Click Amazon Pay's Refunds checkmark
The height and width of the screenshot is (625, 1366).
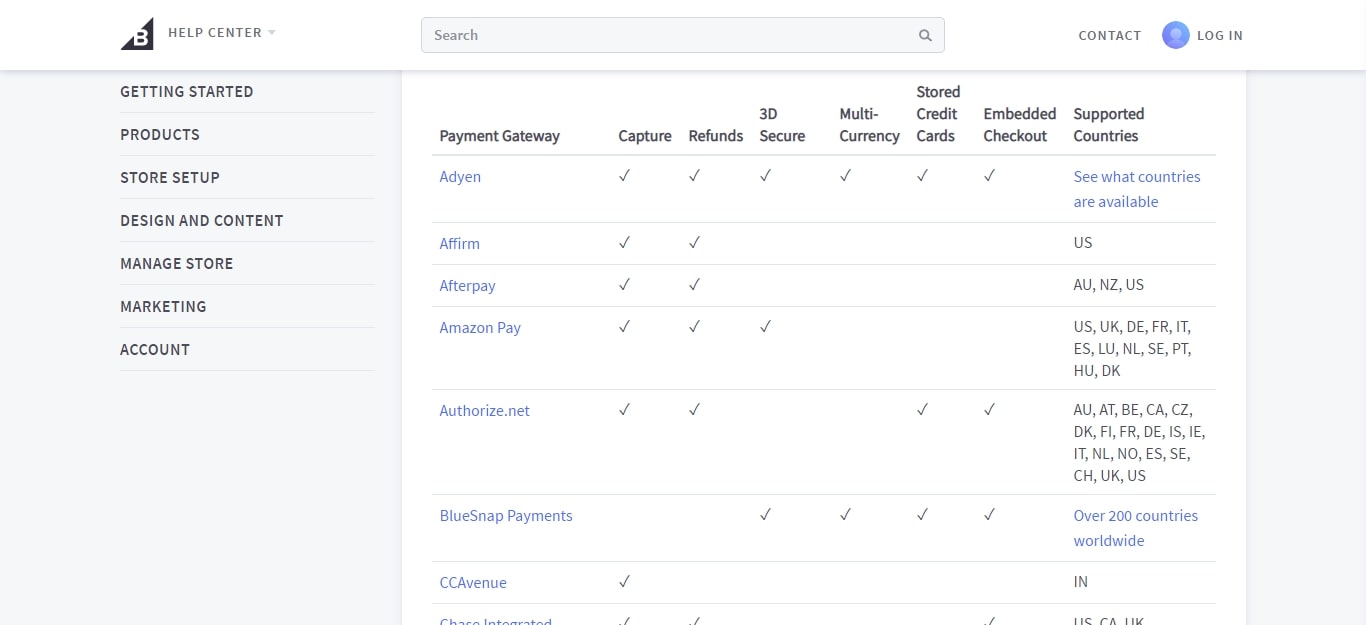pyautogui.click(x=694, y=327)
